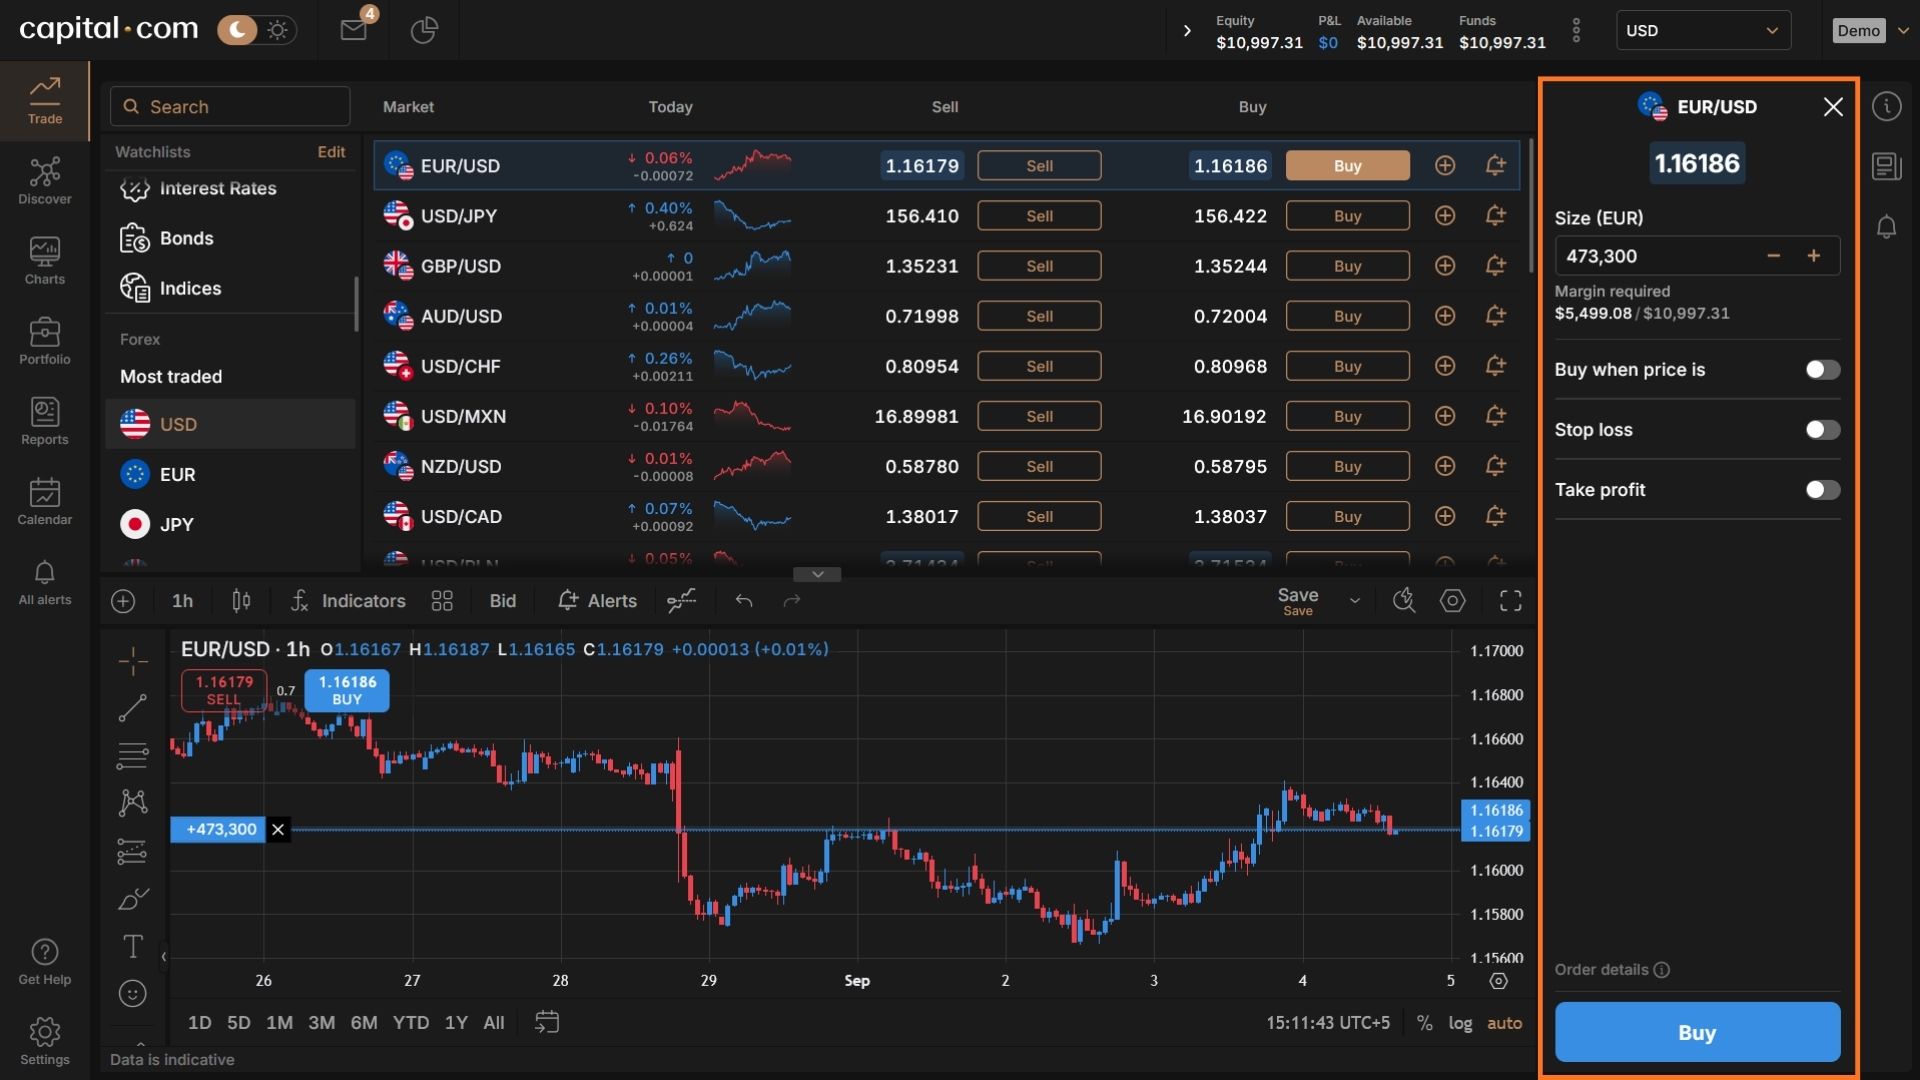Screen dimensions: 1920x1080
Task: Save the chart layout
Action: pos(1298,601)
